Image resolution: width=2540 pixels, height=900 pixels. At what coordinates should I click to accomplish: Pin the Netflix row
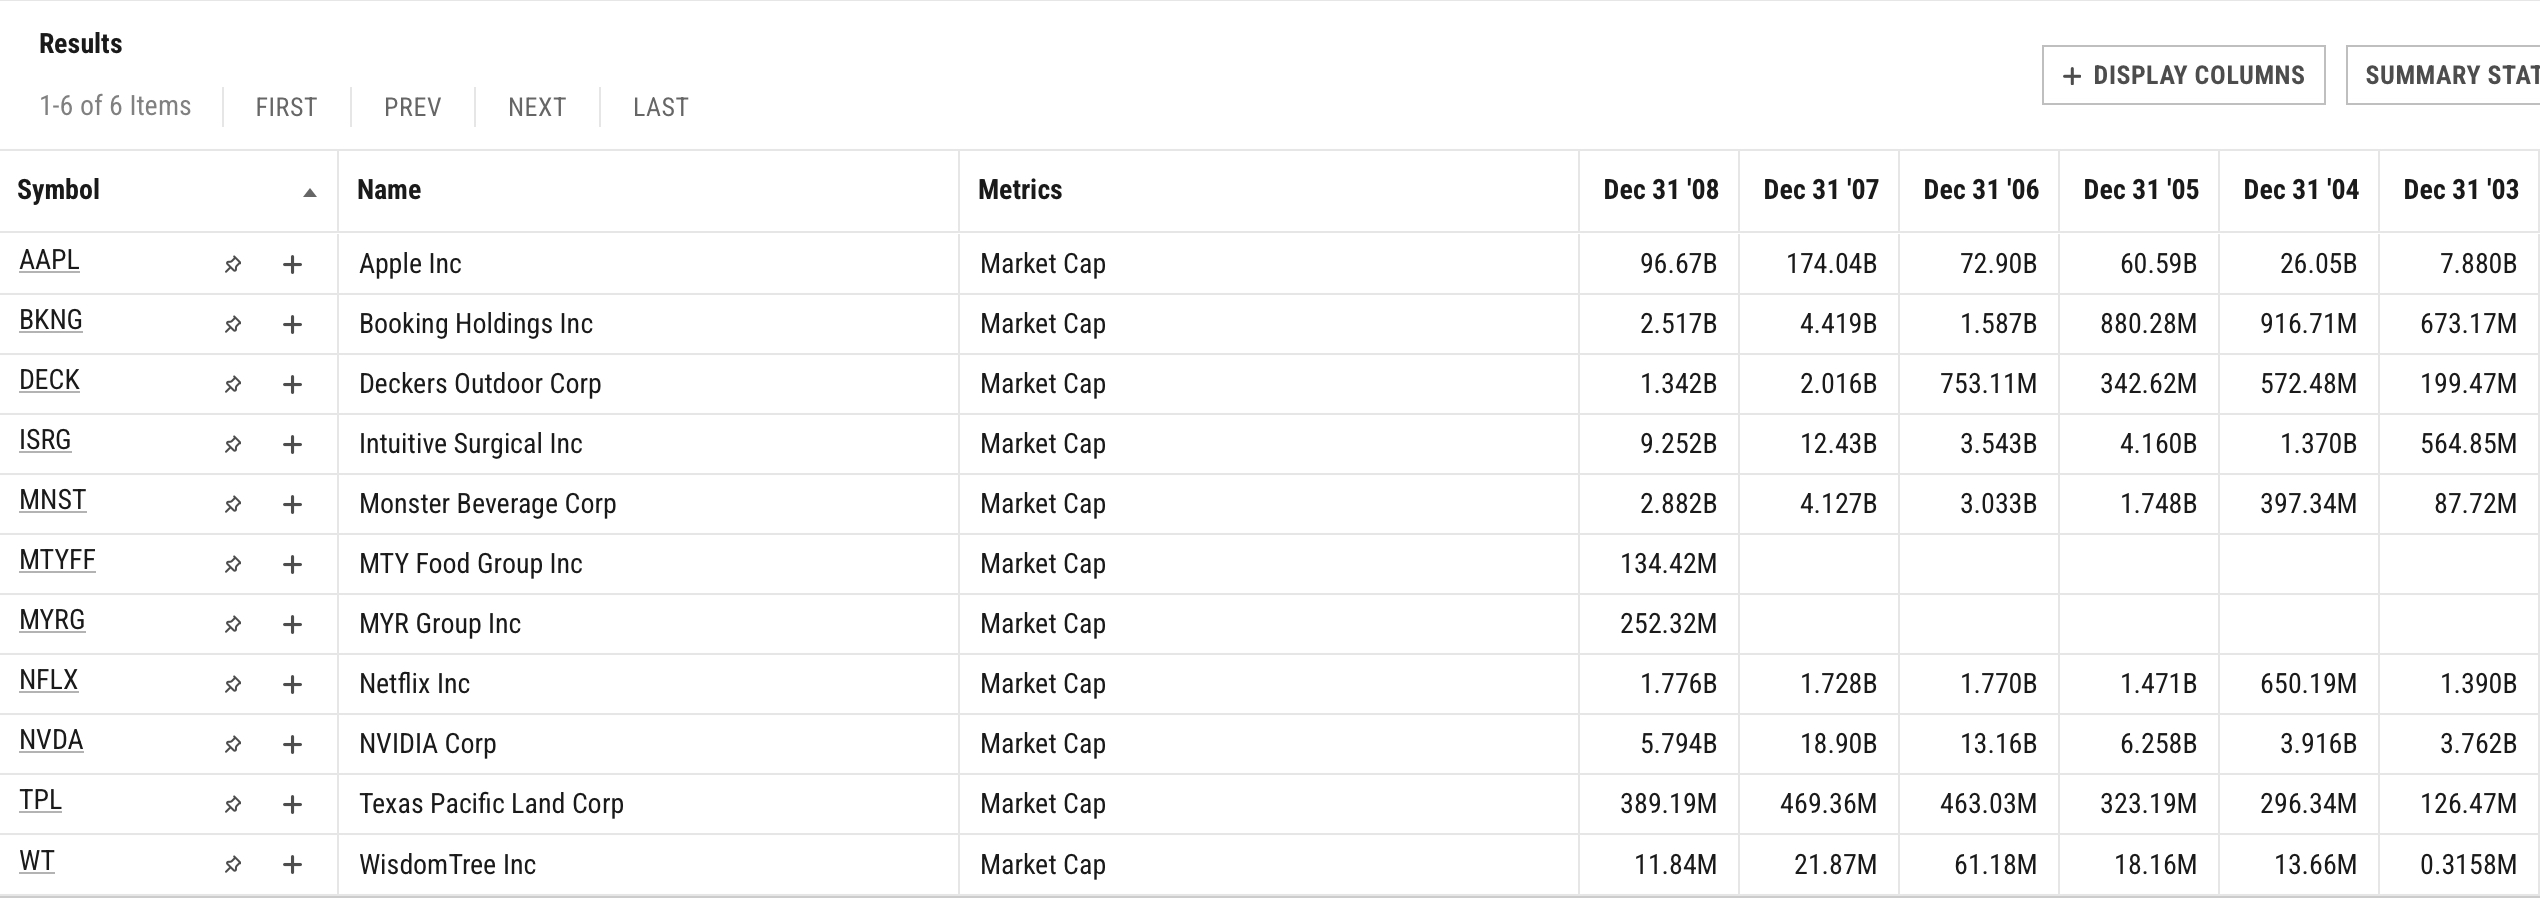(232, 684)
